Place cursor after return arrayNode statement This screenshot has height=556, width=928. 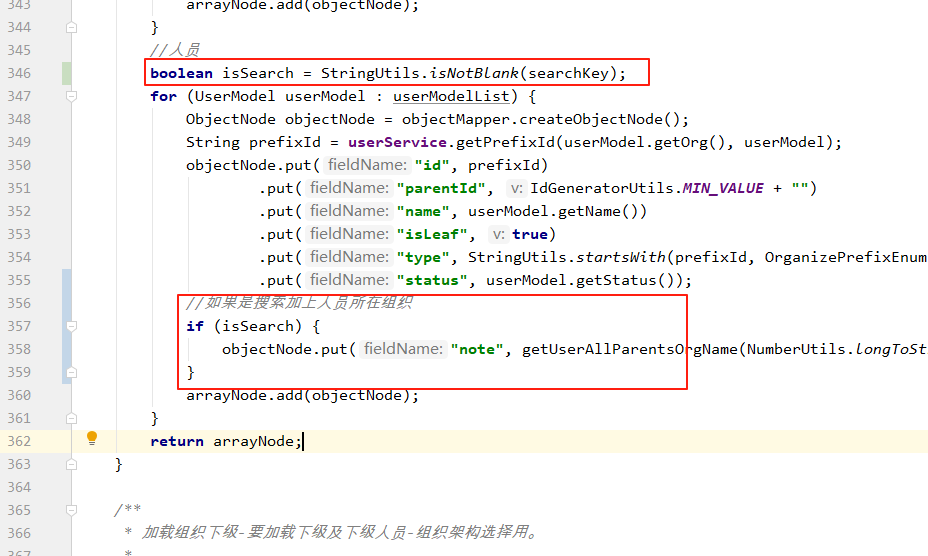[302, 441]
